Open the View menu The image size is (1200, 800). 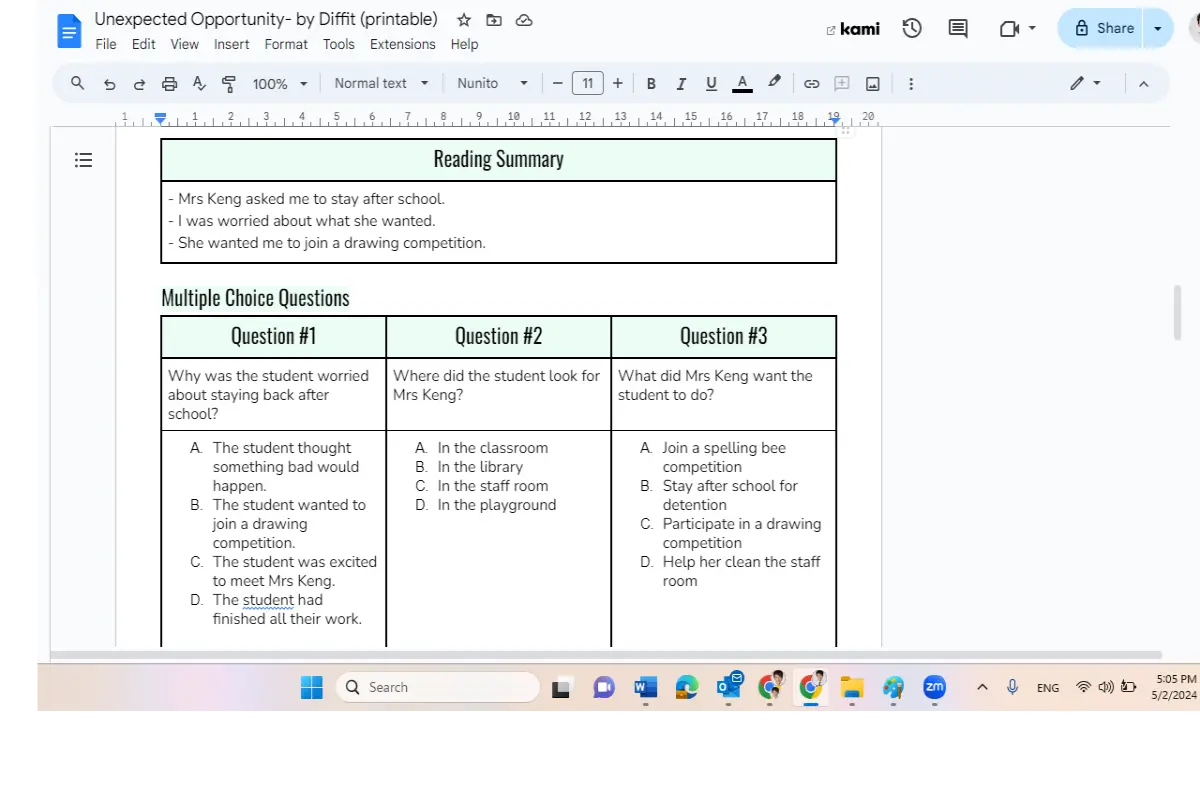pyautogui.click(x=185, y=44)
